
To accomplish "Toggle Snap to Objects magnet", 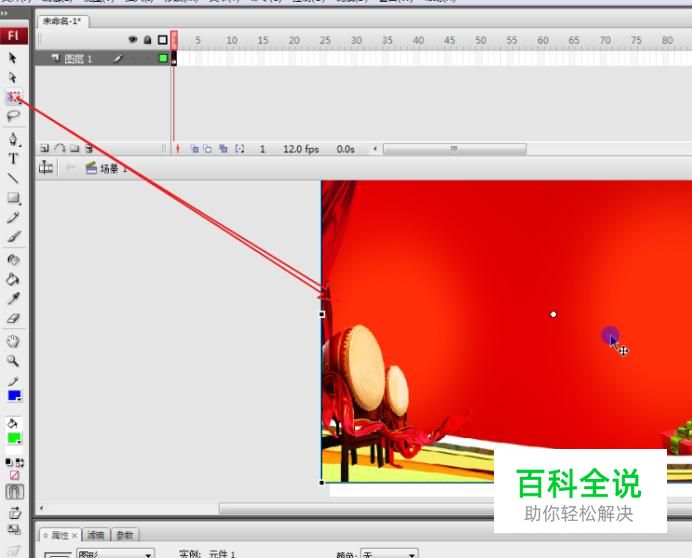I will pos(15,491).
